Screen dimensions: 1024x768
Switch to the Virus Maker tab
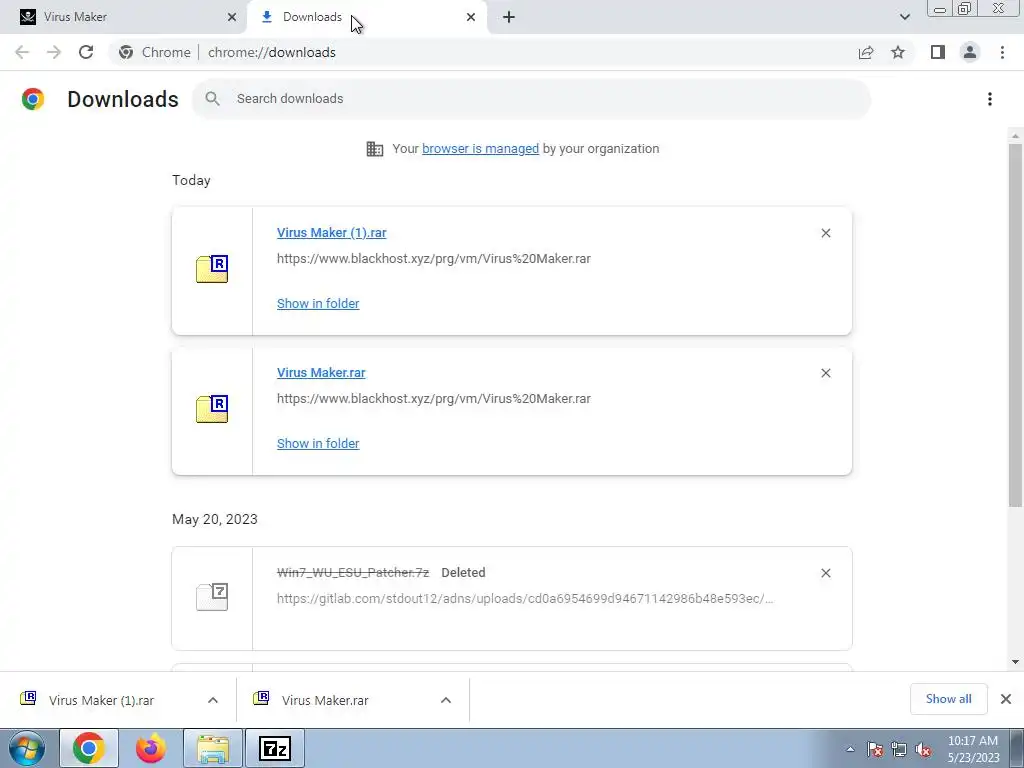[x=124, y=17]
